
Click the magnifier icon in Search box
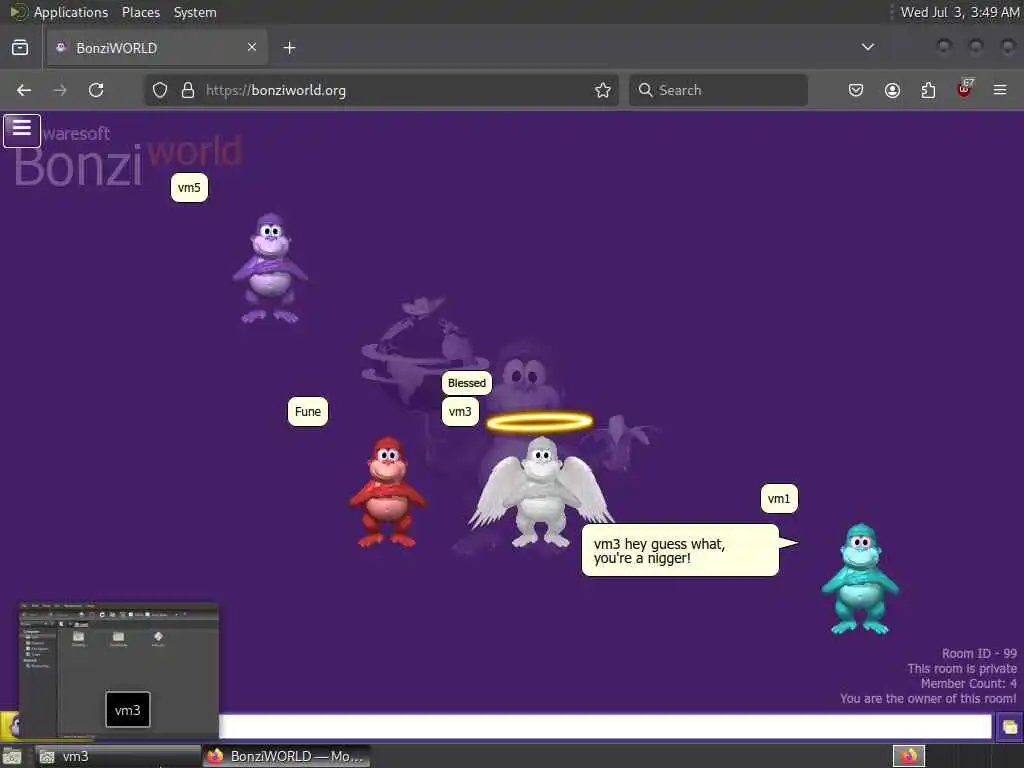pyautogui.click(x=645, y=90)
